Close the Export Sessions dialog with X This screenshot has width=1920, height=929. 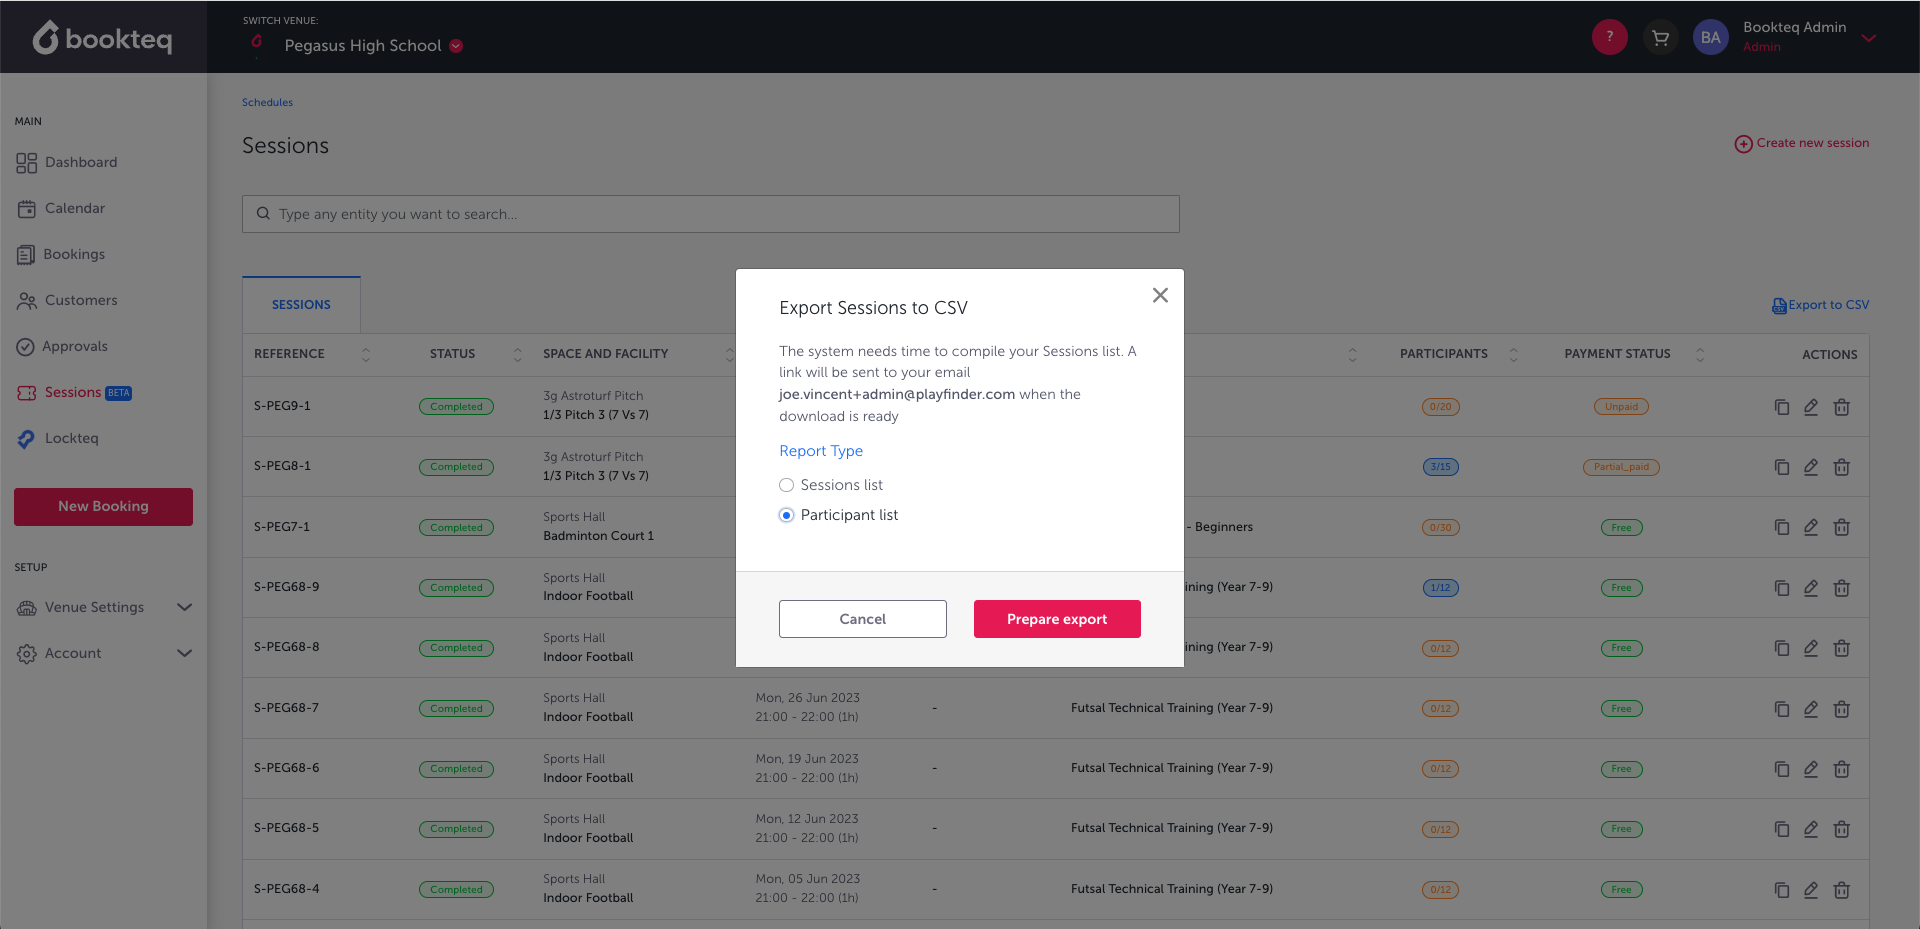(1160, 295)
